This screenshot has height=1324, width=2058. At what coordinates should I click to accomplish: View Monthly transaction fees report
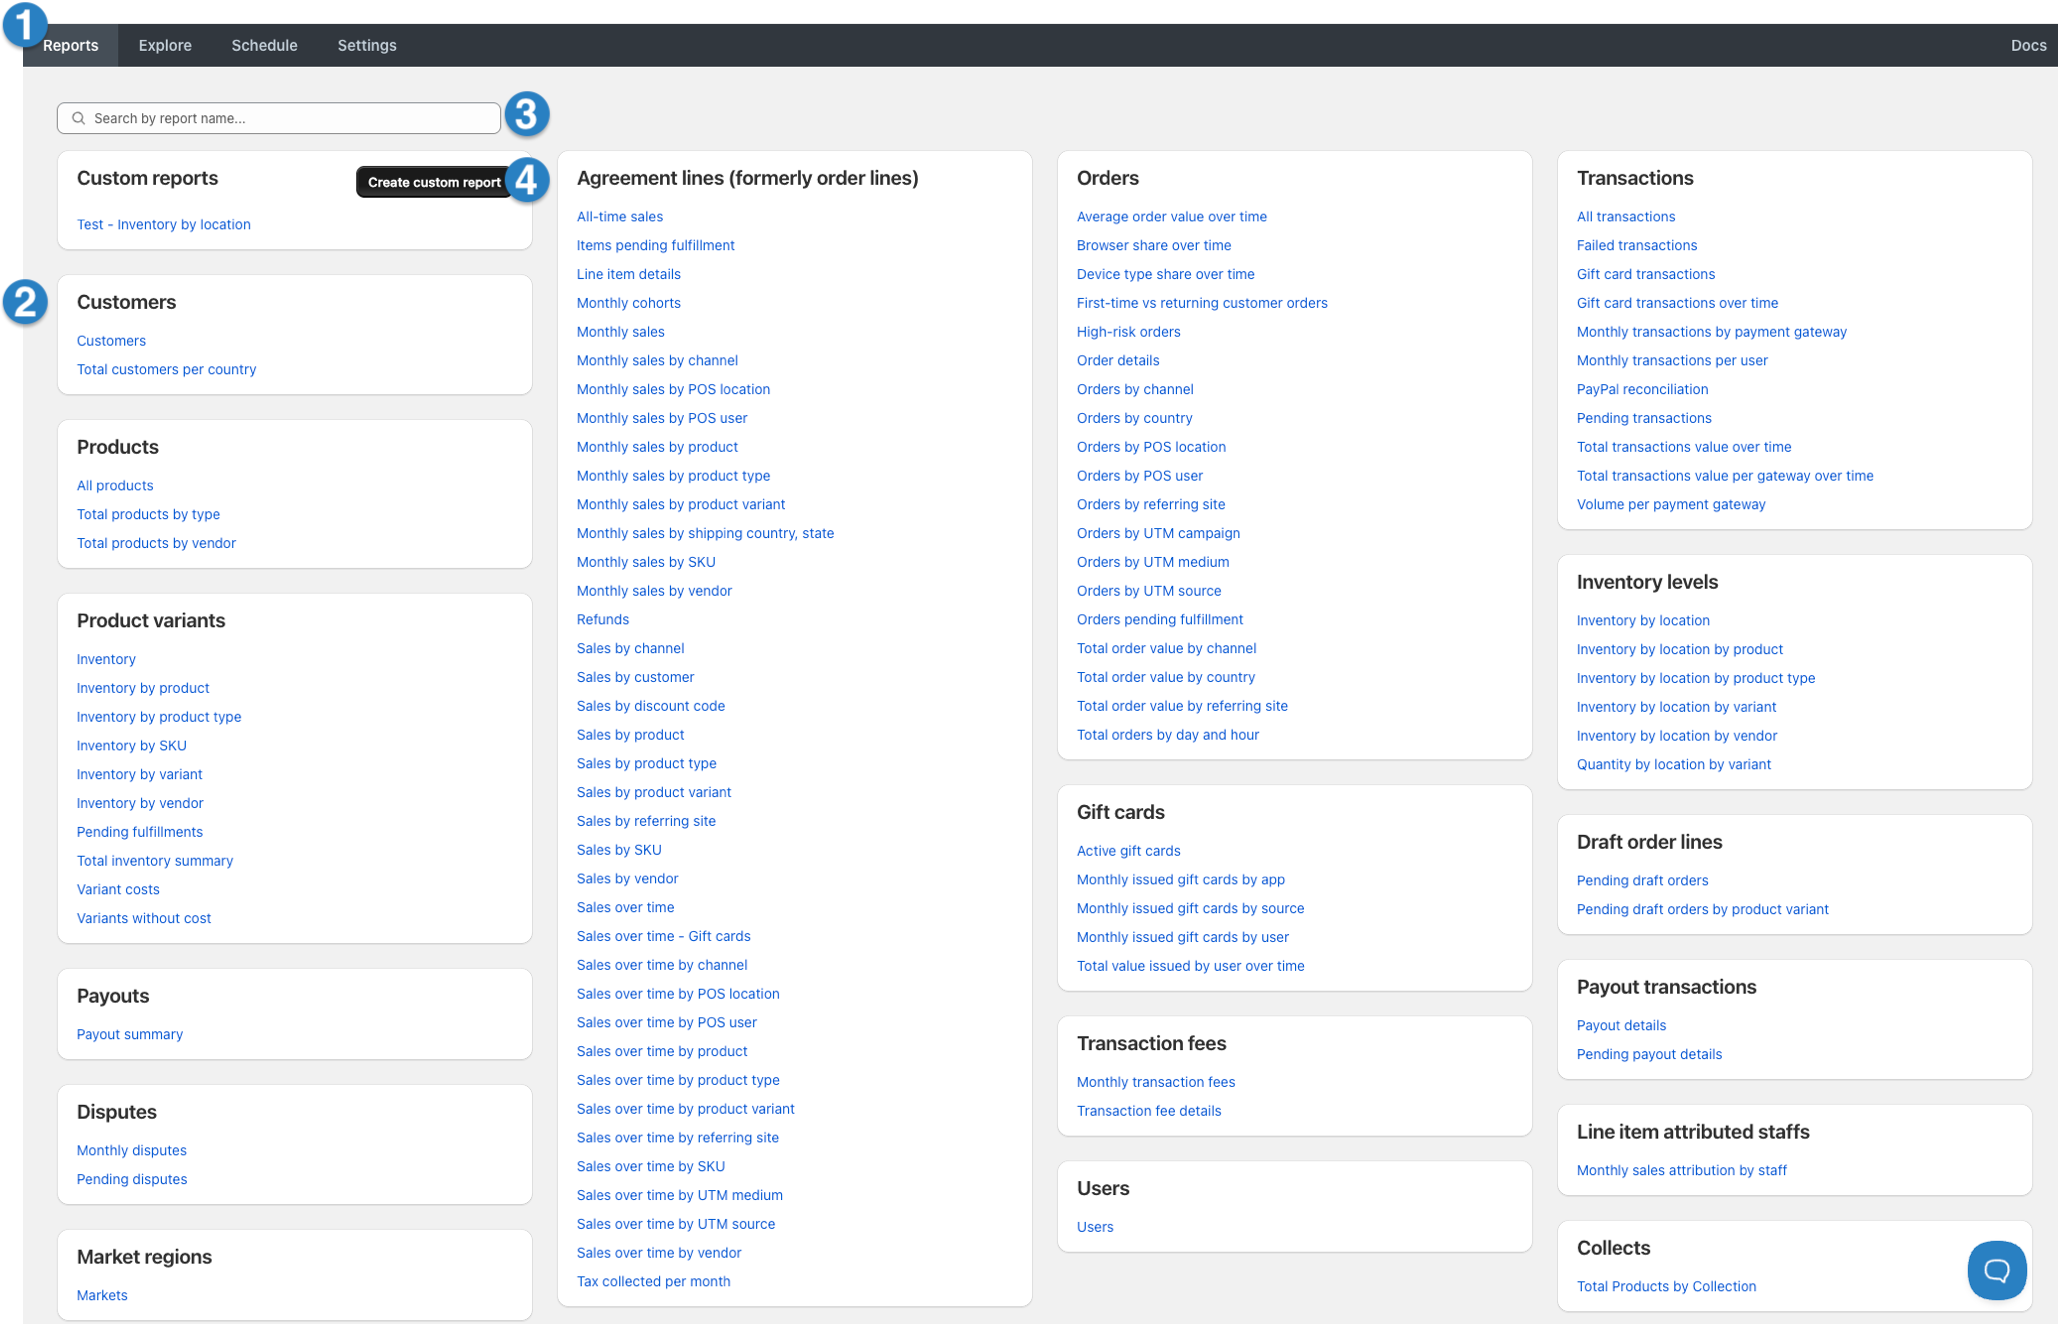tap(1155, 1081)
